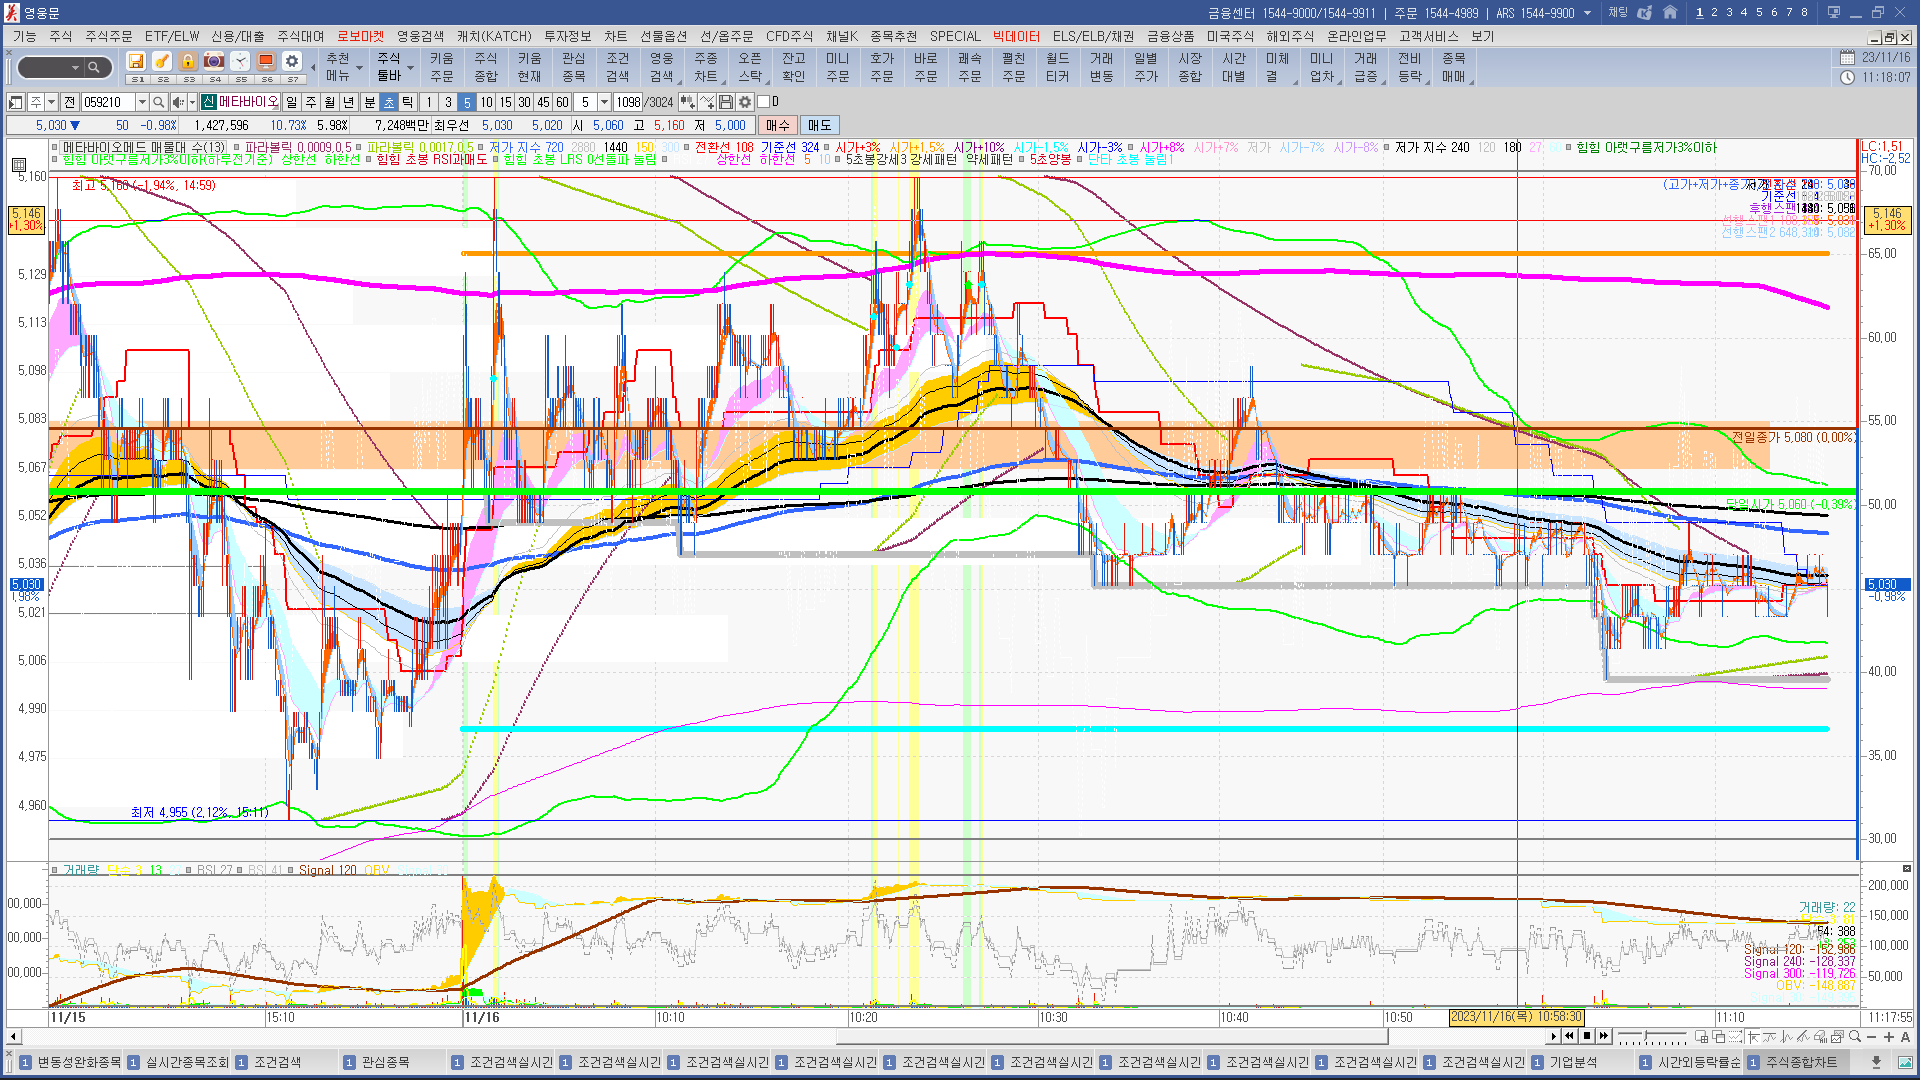Viewport: 1920px width, 1080px height.
Task: Click the chart zoom-in plus icon
Action: 1888,1037
